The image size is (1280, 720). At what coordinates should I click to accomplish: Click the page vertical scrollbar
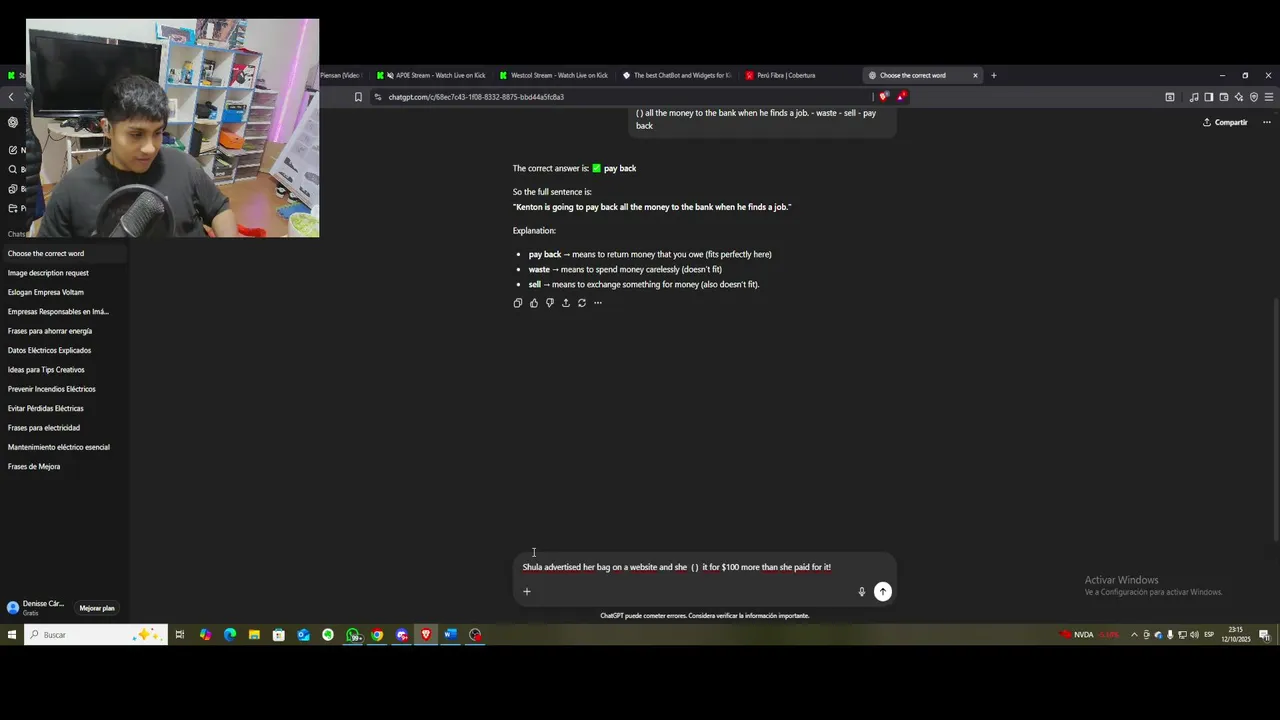coord(1275,420)
